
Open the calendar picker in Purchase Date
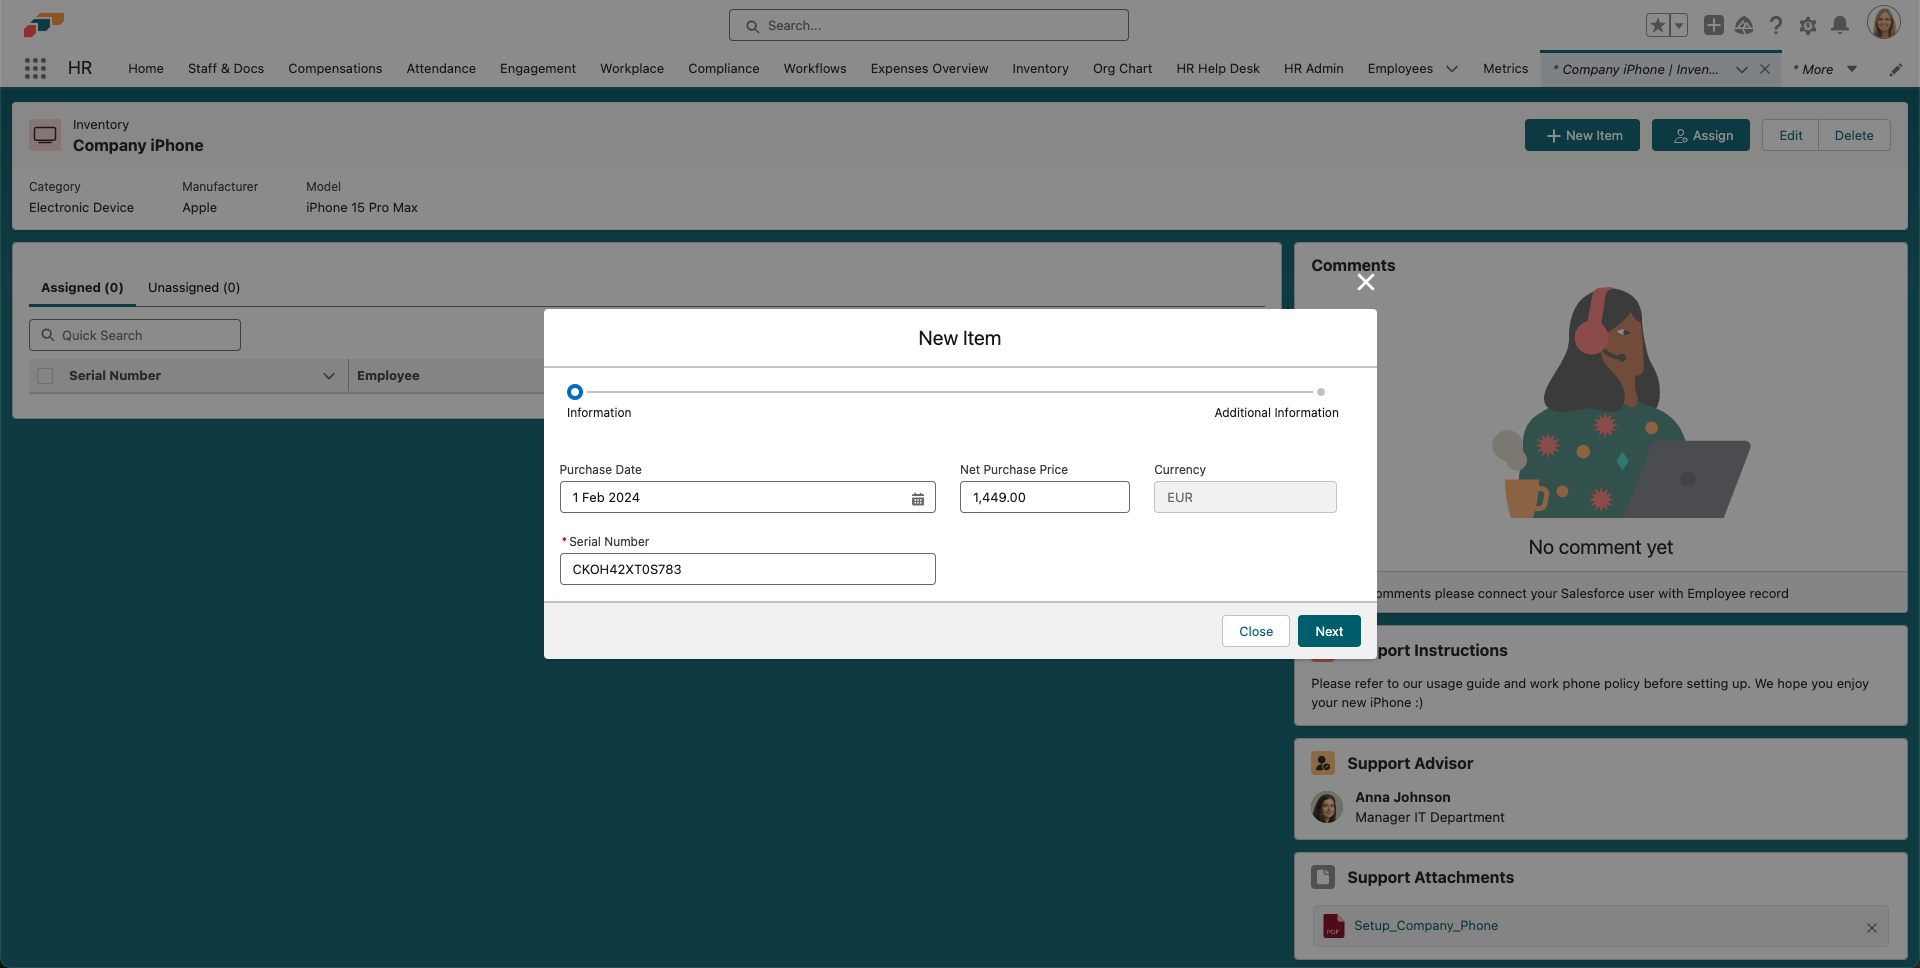pos(918,498)
